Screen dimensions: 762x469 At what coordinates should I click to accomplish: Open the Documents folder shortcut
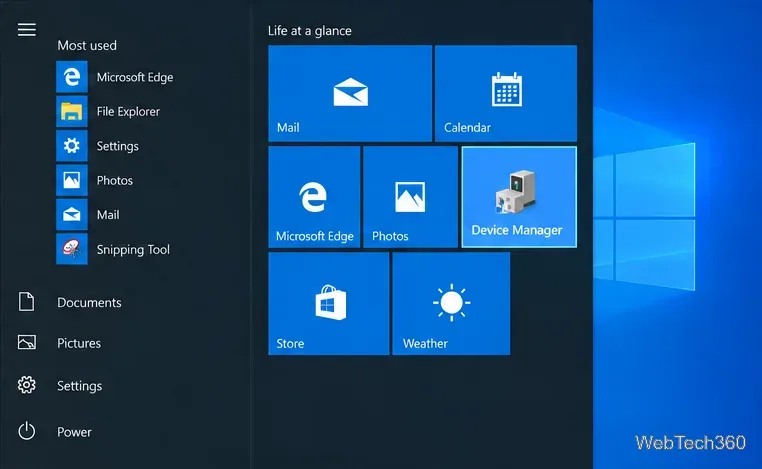[x=69, y=302]
